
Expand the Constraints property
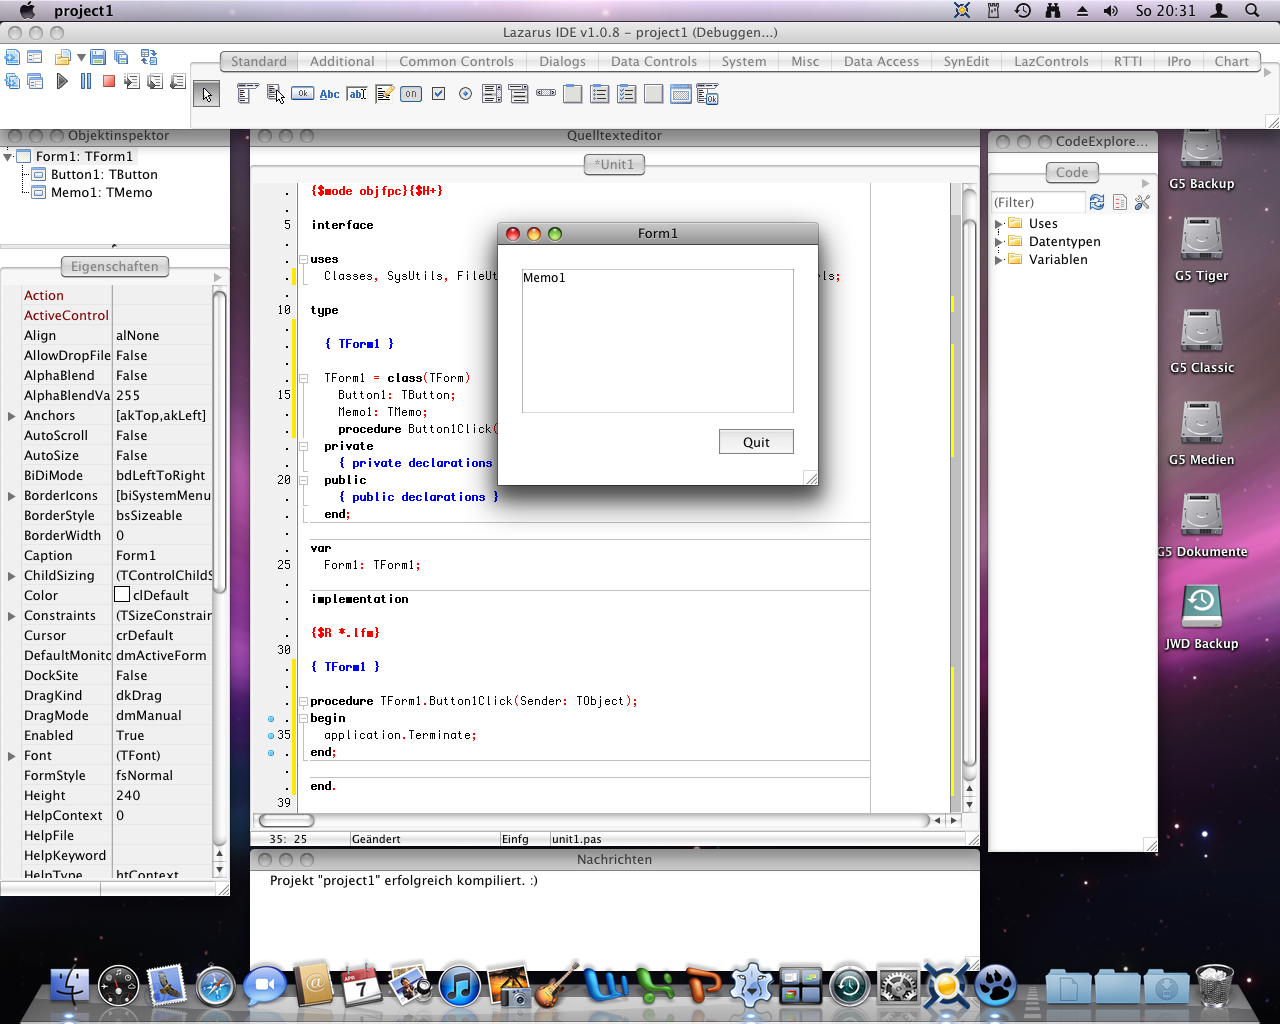(11, 615)
